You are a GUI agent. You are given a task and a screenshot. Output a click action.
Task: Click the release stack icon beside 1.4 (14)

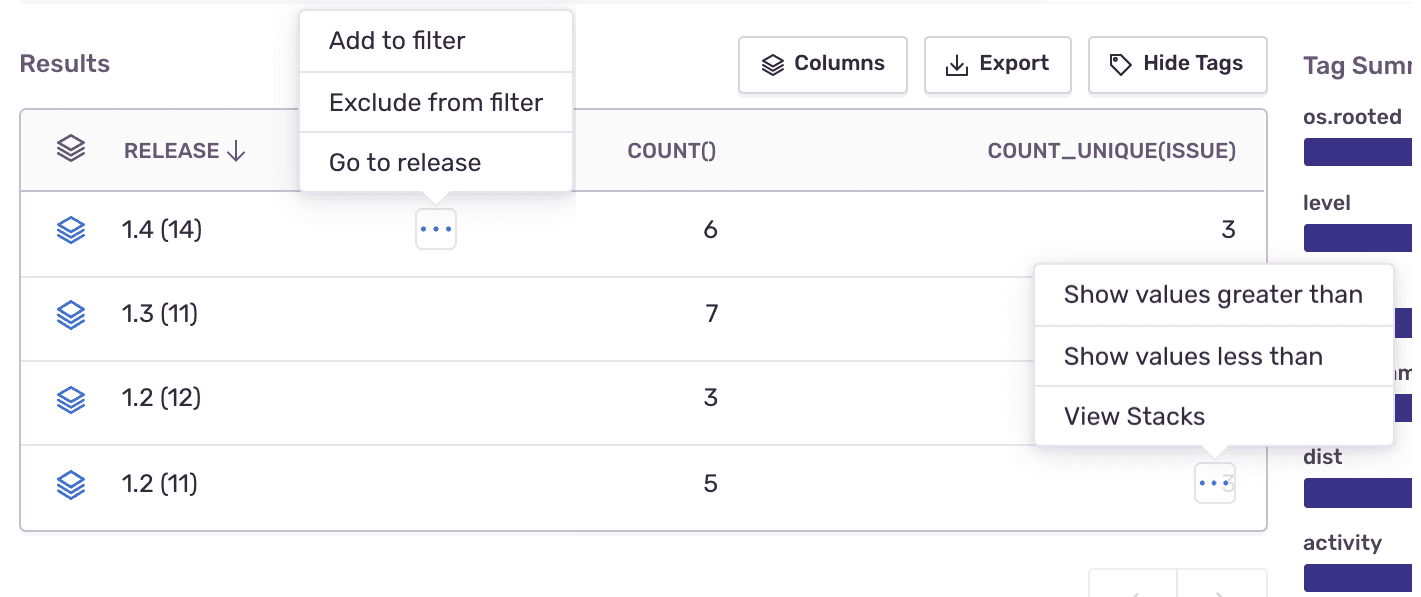(x=70, y=229)
